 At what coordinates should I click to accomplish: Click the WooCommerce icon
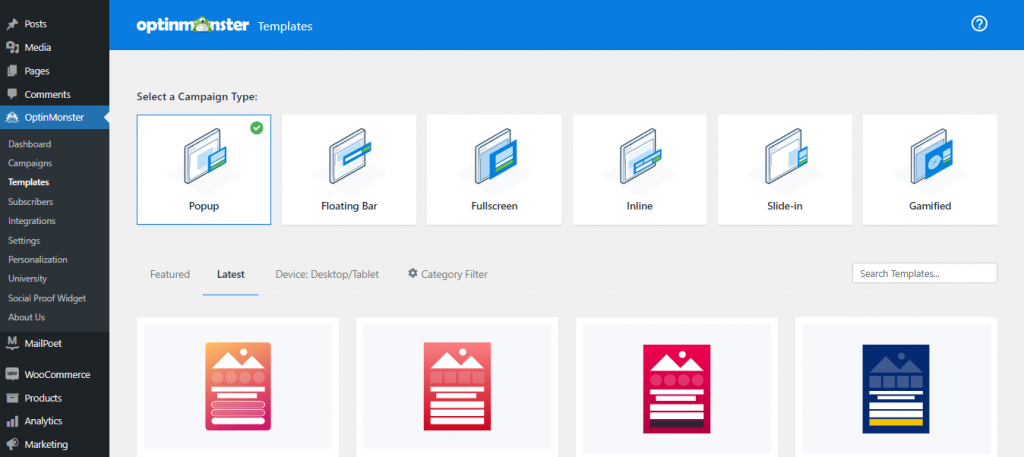(x=12, y=375)
